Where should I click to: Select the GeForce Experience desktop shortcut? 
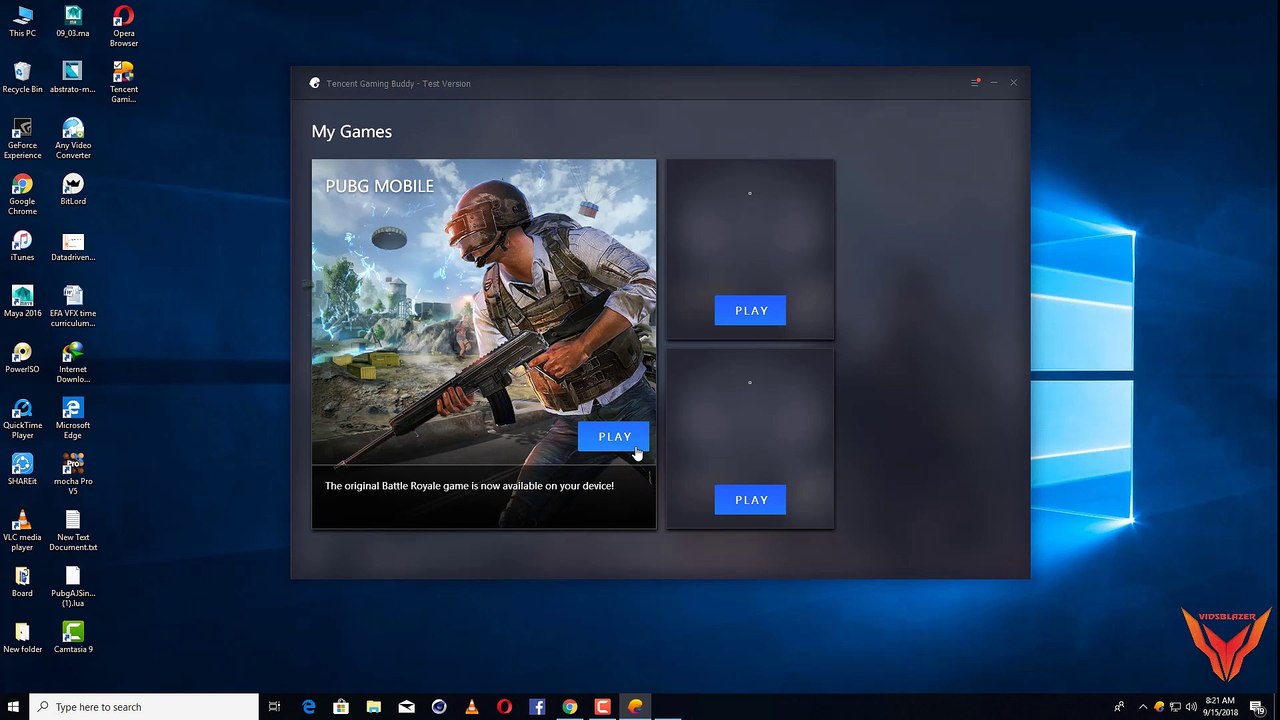click(22, 138)
